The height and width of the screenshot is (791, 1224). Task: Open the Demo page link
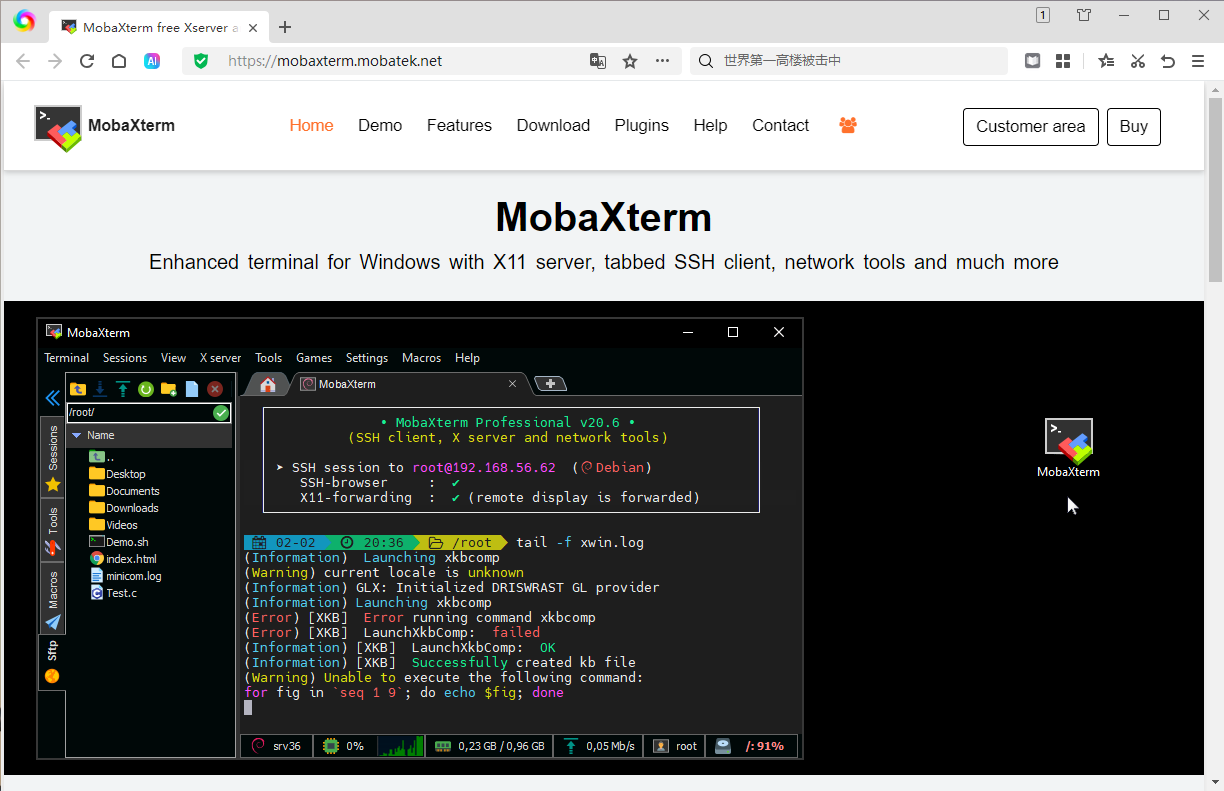pos(380,126)
